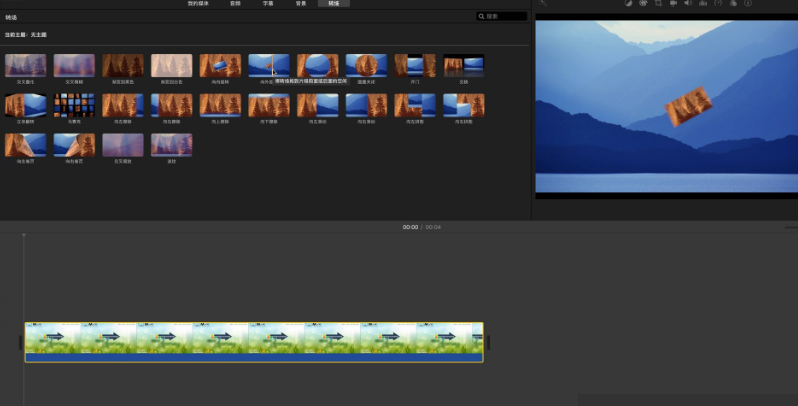Select the mosaic grid transition thumbnail
This screenshot has height=406, width=798.
pos(74,106)
